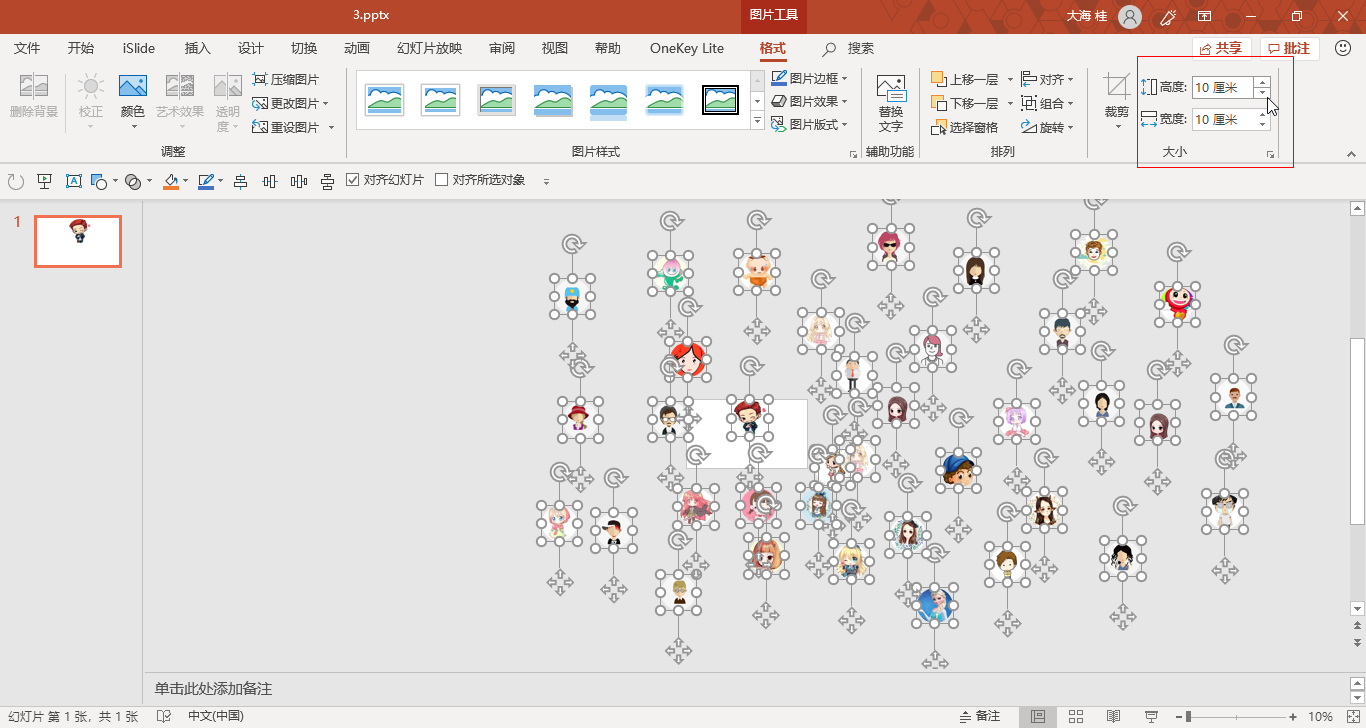This screenshot has height=728, width=1366.
Task: Click the user account avatar in title bar
Action: coord(1130,16)
